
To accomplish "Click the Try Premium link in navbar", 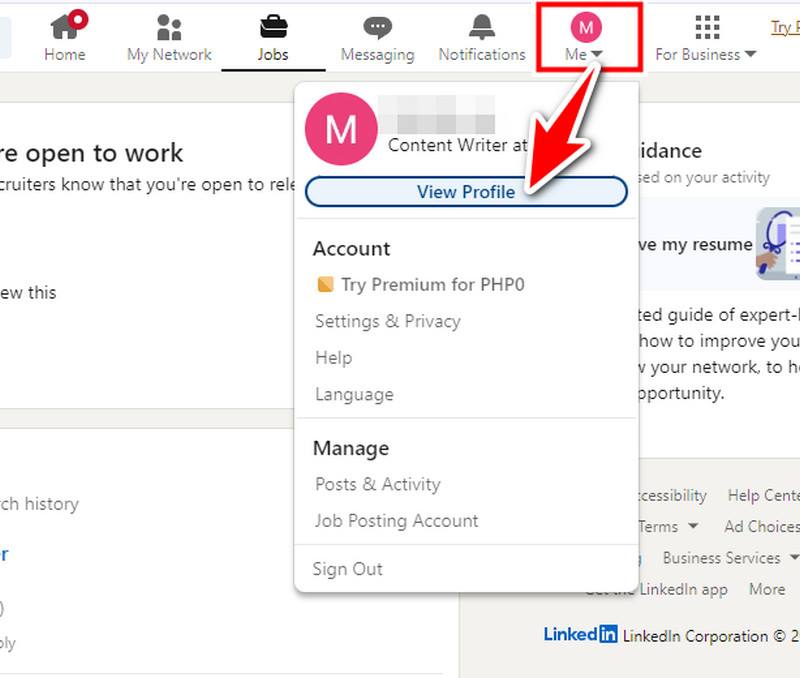I will (x=785, y=27).
